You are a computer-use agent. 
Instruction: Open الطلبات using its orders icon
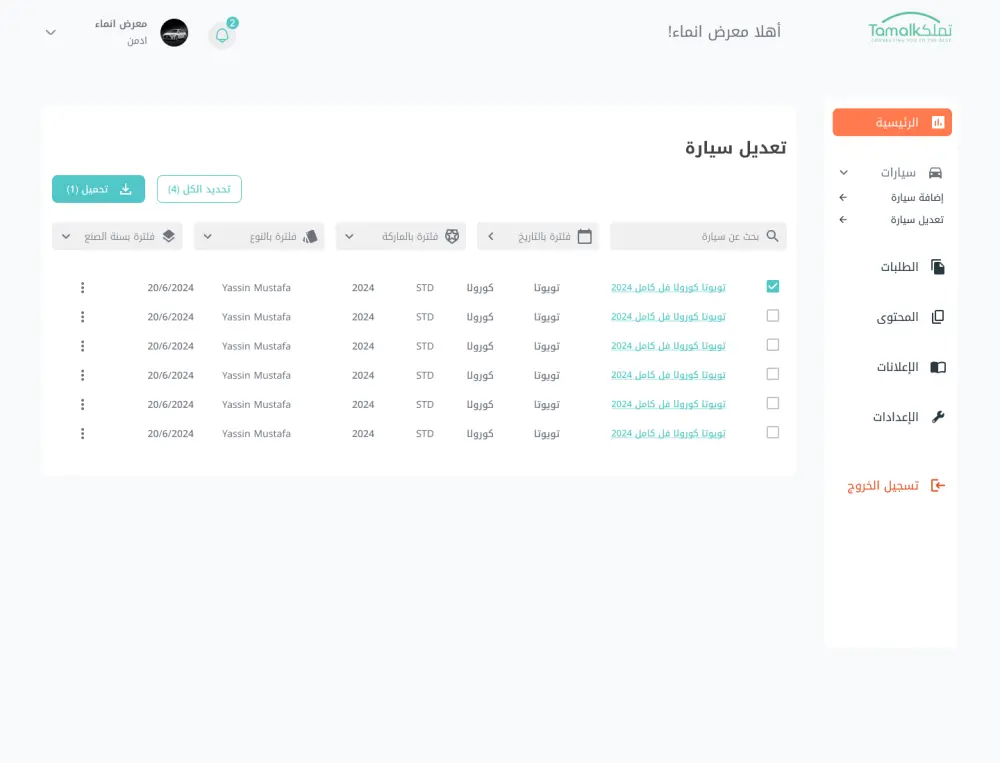(x=937, y=265)
